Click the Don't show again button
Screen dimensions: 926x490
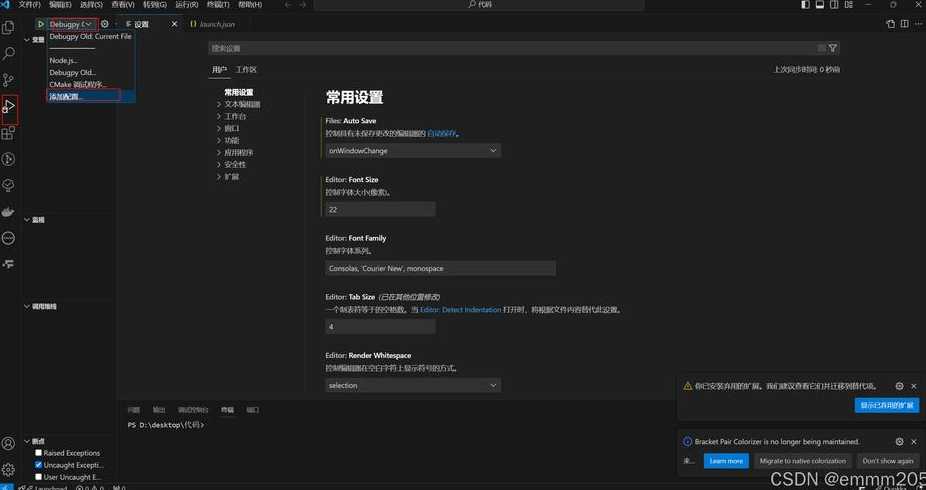(888, 461)
